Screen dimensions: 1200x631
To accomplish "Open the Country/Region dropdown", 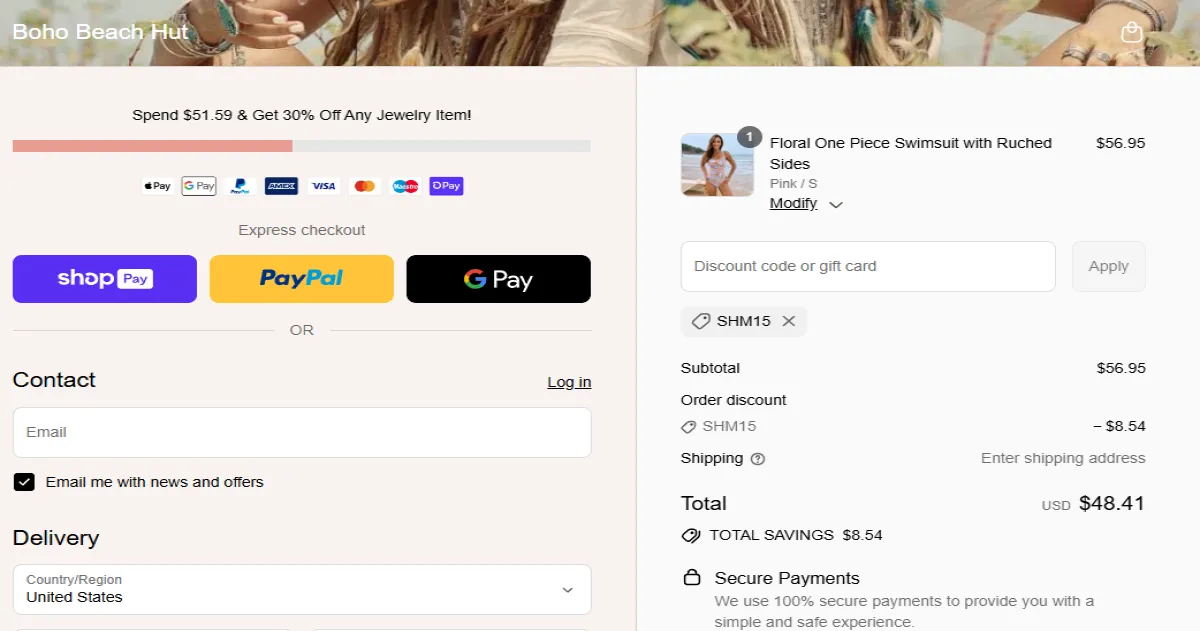I will point(301,589).
